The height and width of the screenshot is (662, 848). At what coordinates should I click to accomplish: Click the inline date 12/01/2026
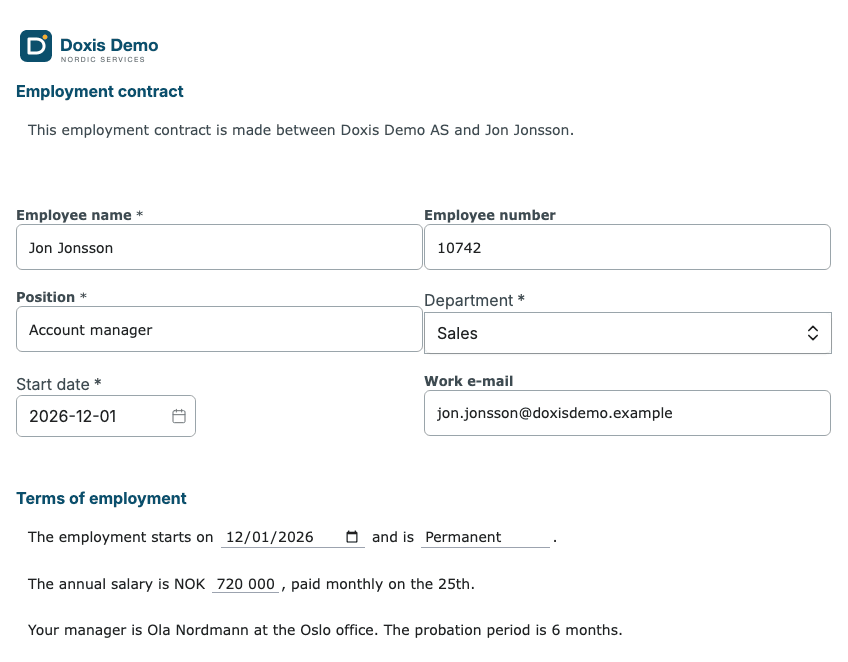tap(270, 537)
